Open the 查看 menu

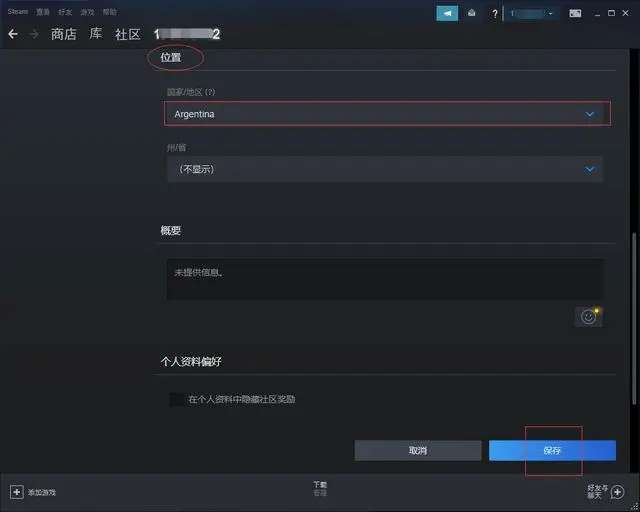click(x=43, y=12)
